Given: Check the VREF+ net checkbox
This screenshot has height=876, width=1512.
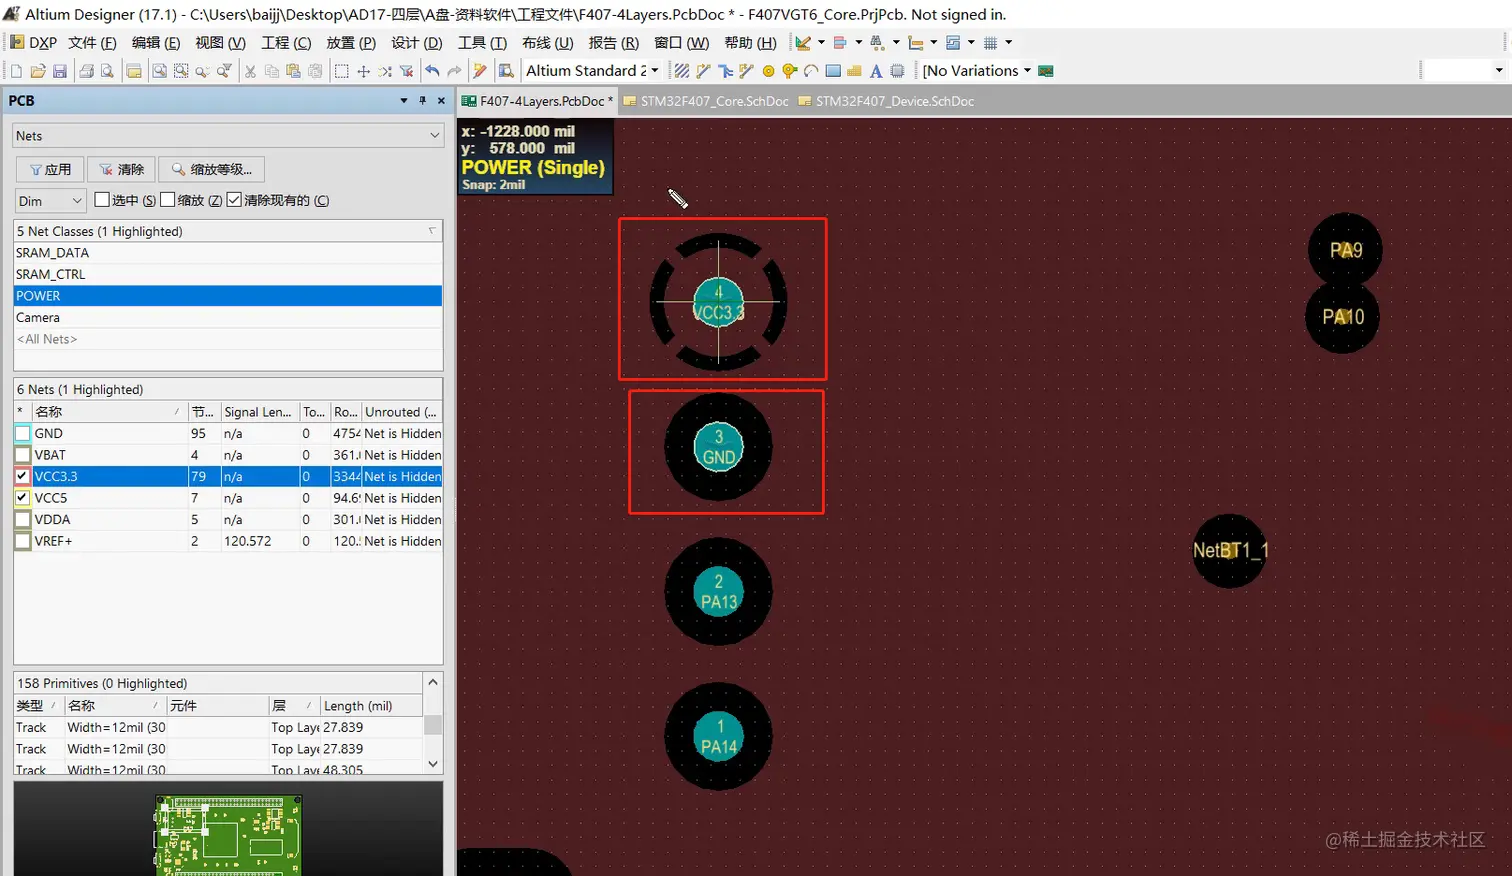Looking at the screenshot, I should pyautogui.click(x=22, y=541).
